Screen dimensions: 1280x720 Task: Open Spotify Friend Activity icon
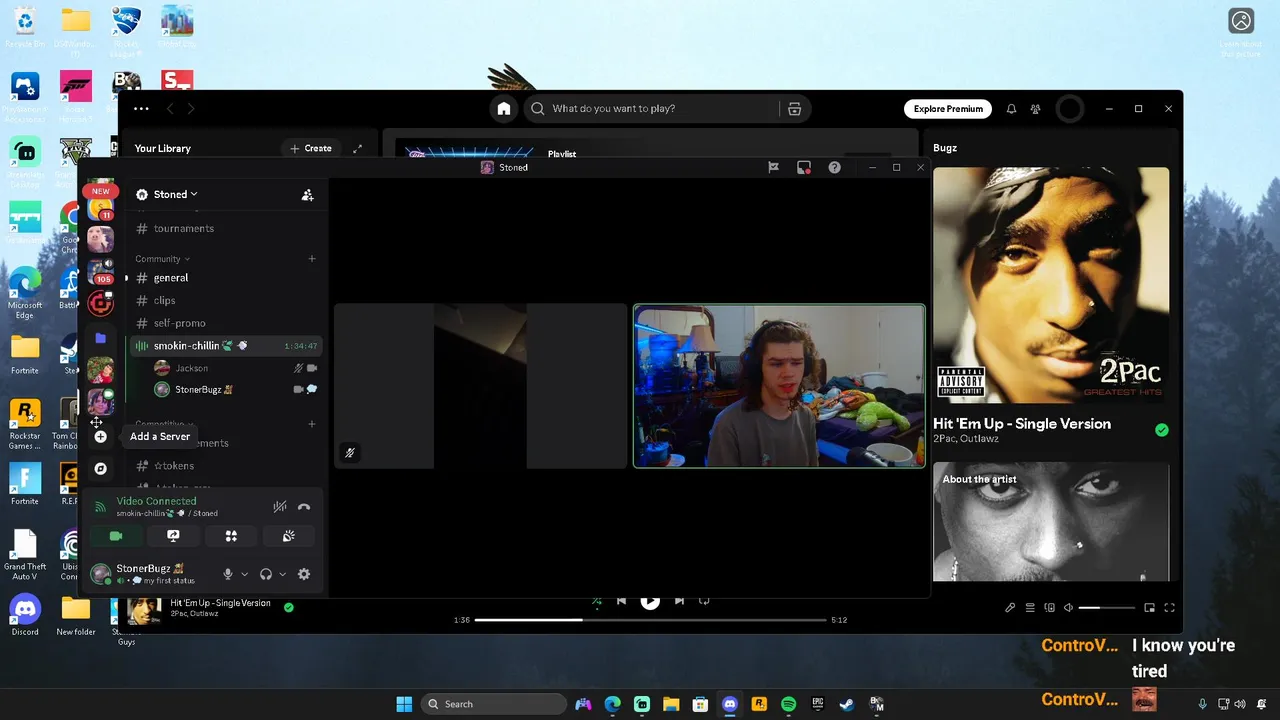[1036, 109]
